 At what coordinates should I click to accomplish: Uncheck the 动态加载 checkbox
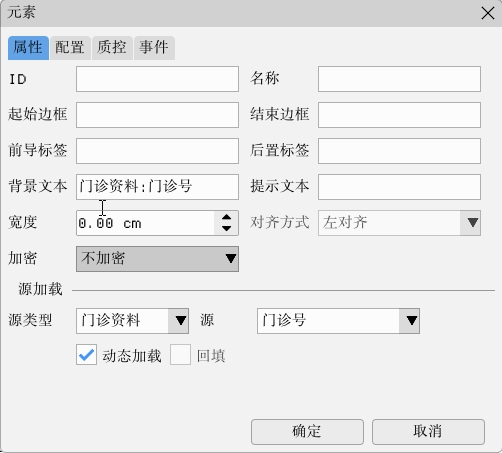point(86,355)
